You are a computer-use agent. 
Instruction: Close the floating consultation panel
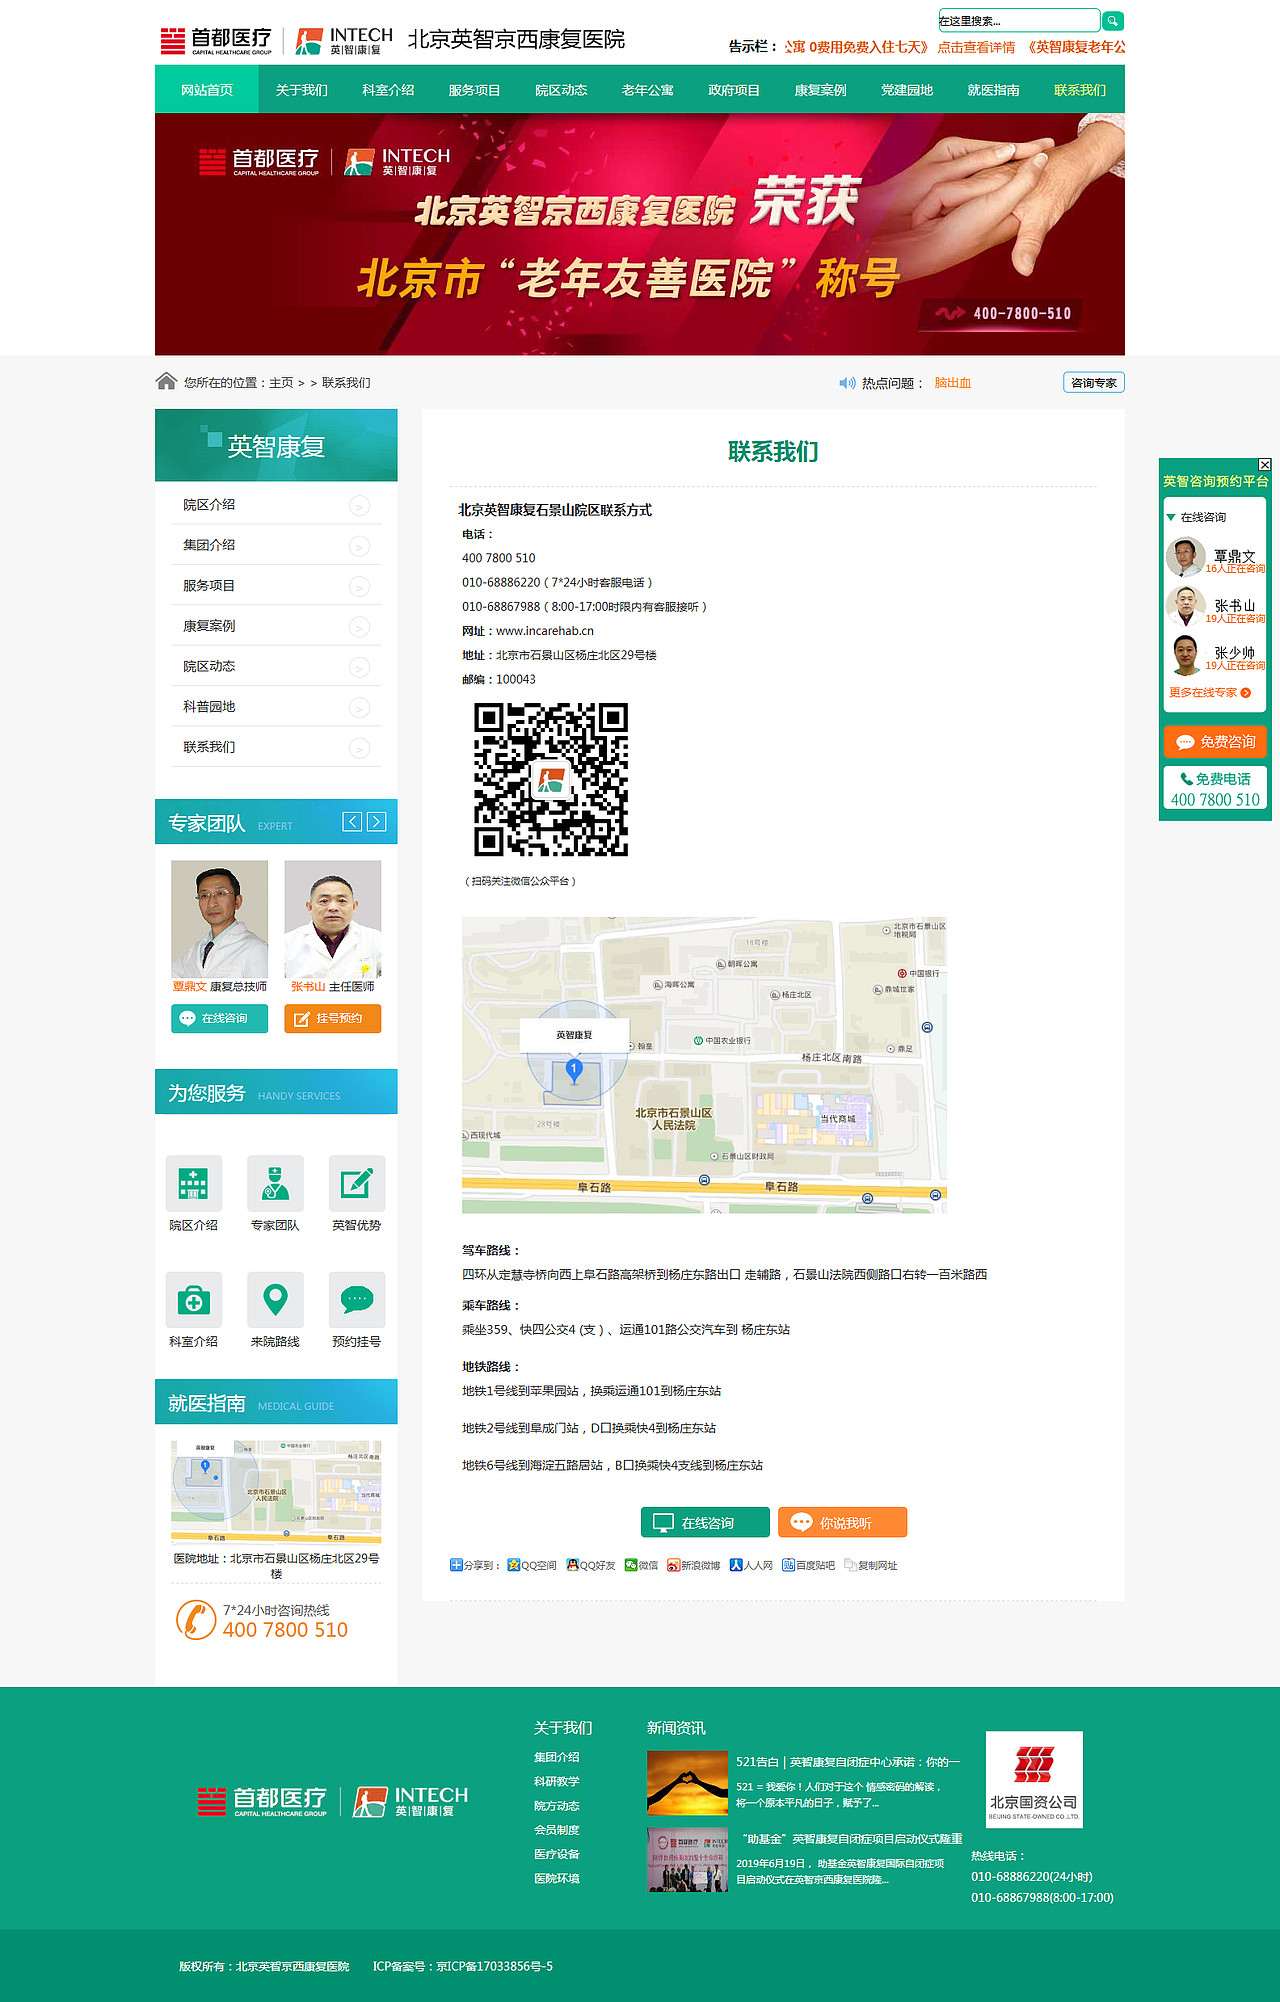(x=1264, y=465)
